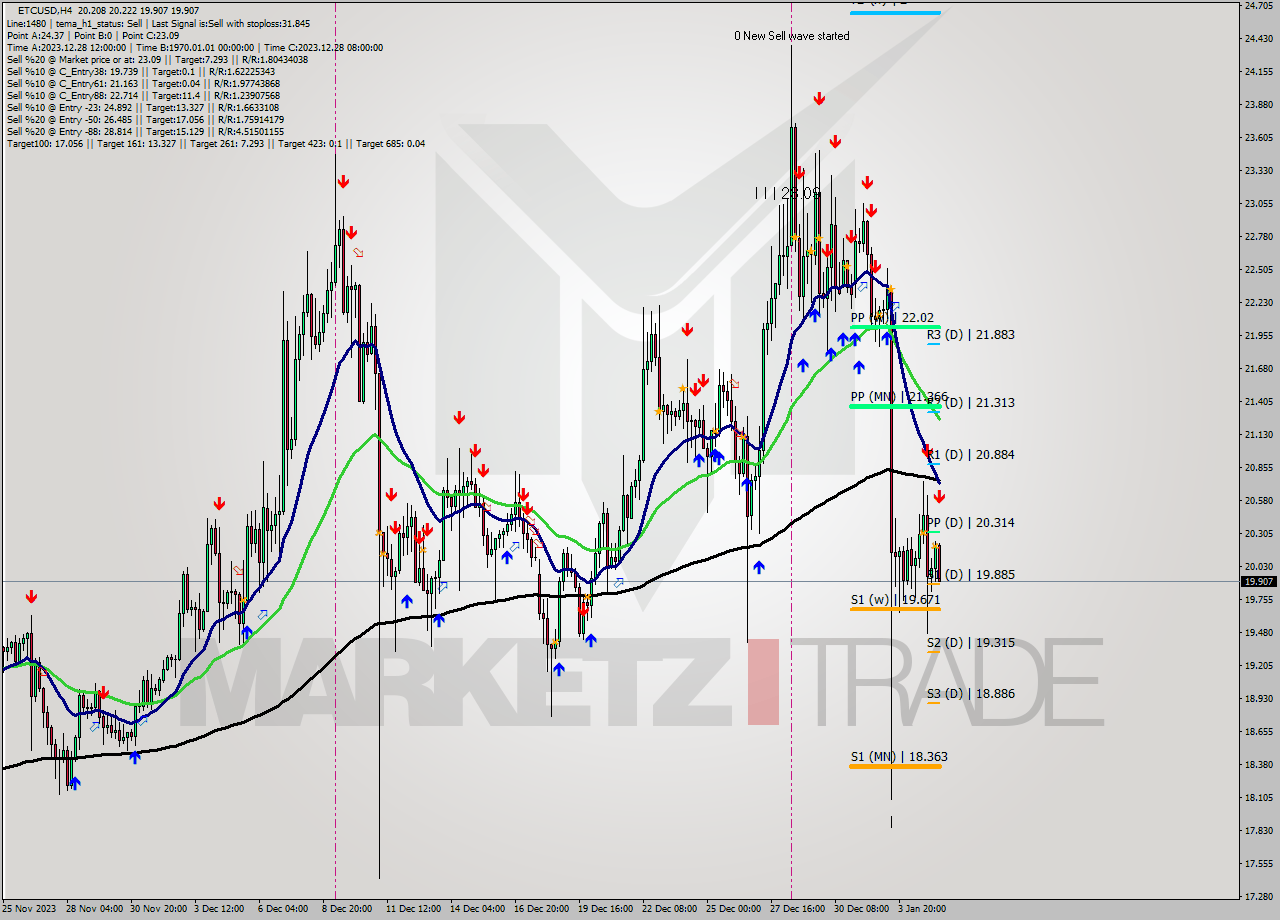This screenshot has width=1280, height=920.
Task: Select the 22.230 price axis value
Action: click(1257, 302)
